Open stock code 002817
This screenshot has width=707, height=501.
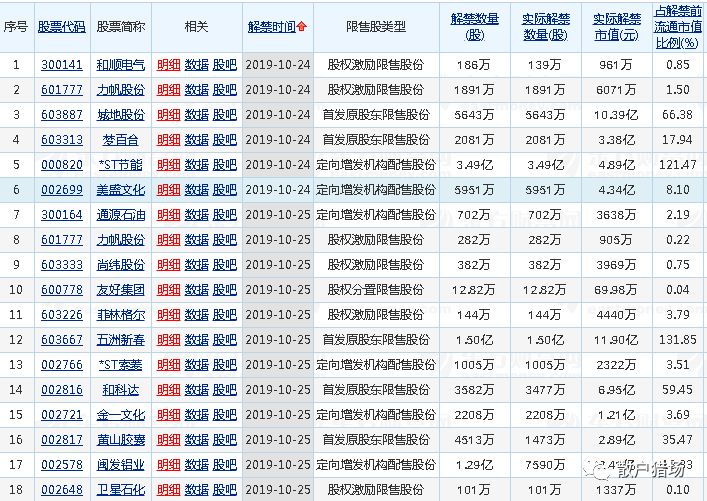(x=62, y=440)
